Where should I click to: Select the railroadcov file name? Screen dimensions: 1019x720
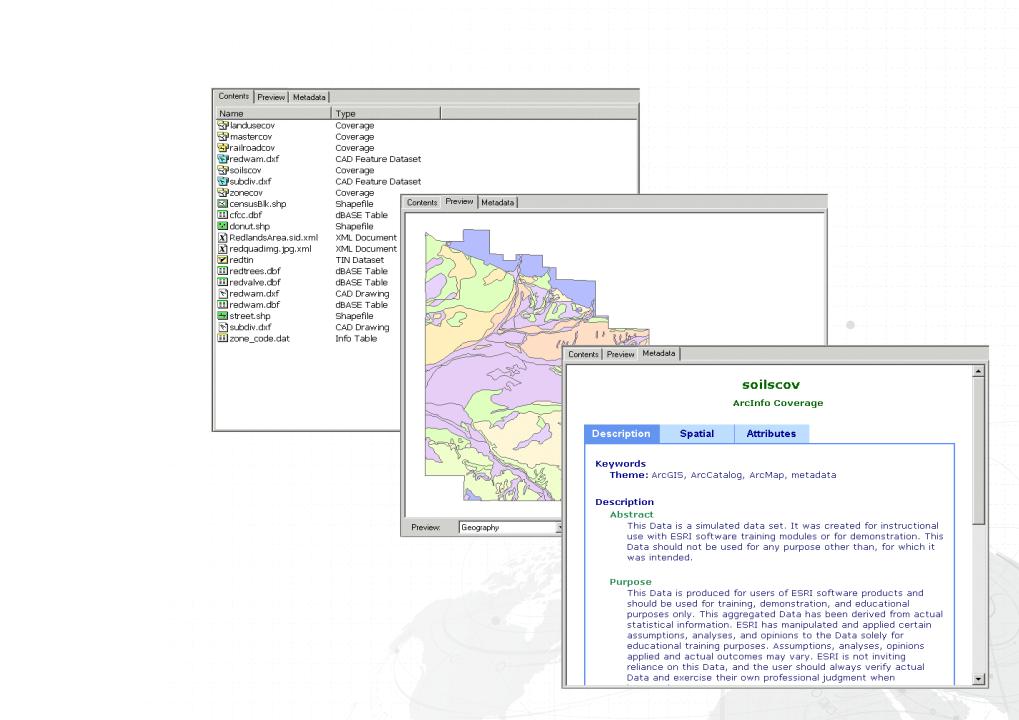pos(252,148)
